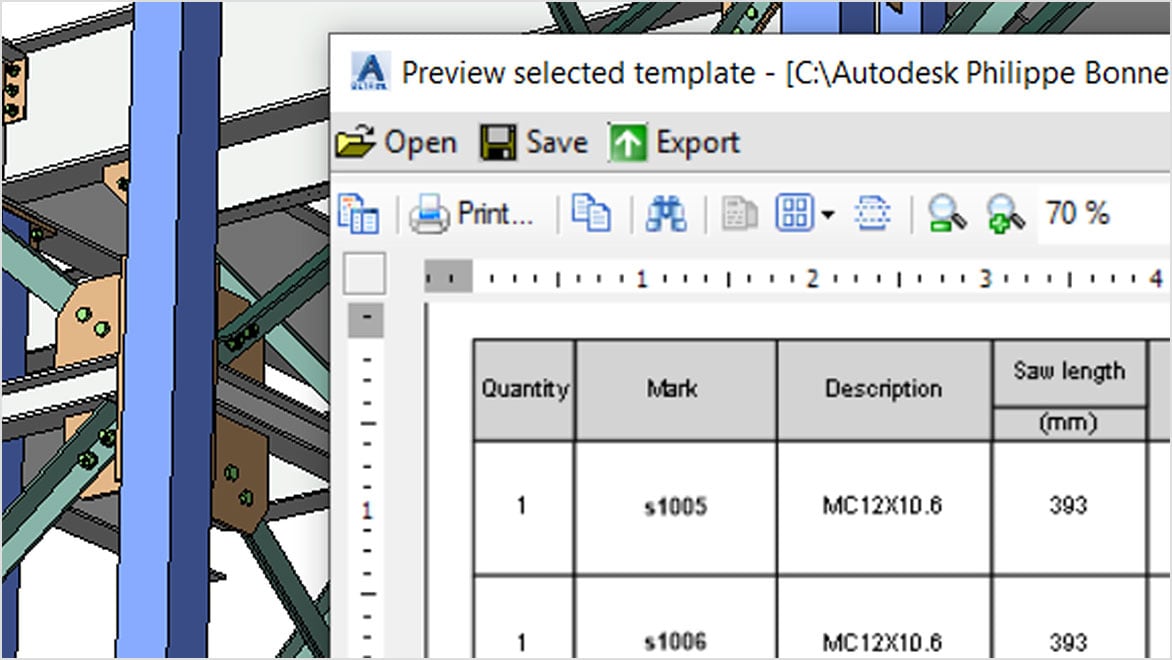Select the multiple pages grid icon
The height and width of the screenshot is (660, 1172).
796,214
